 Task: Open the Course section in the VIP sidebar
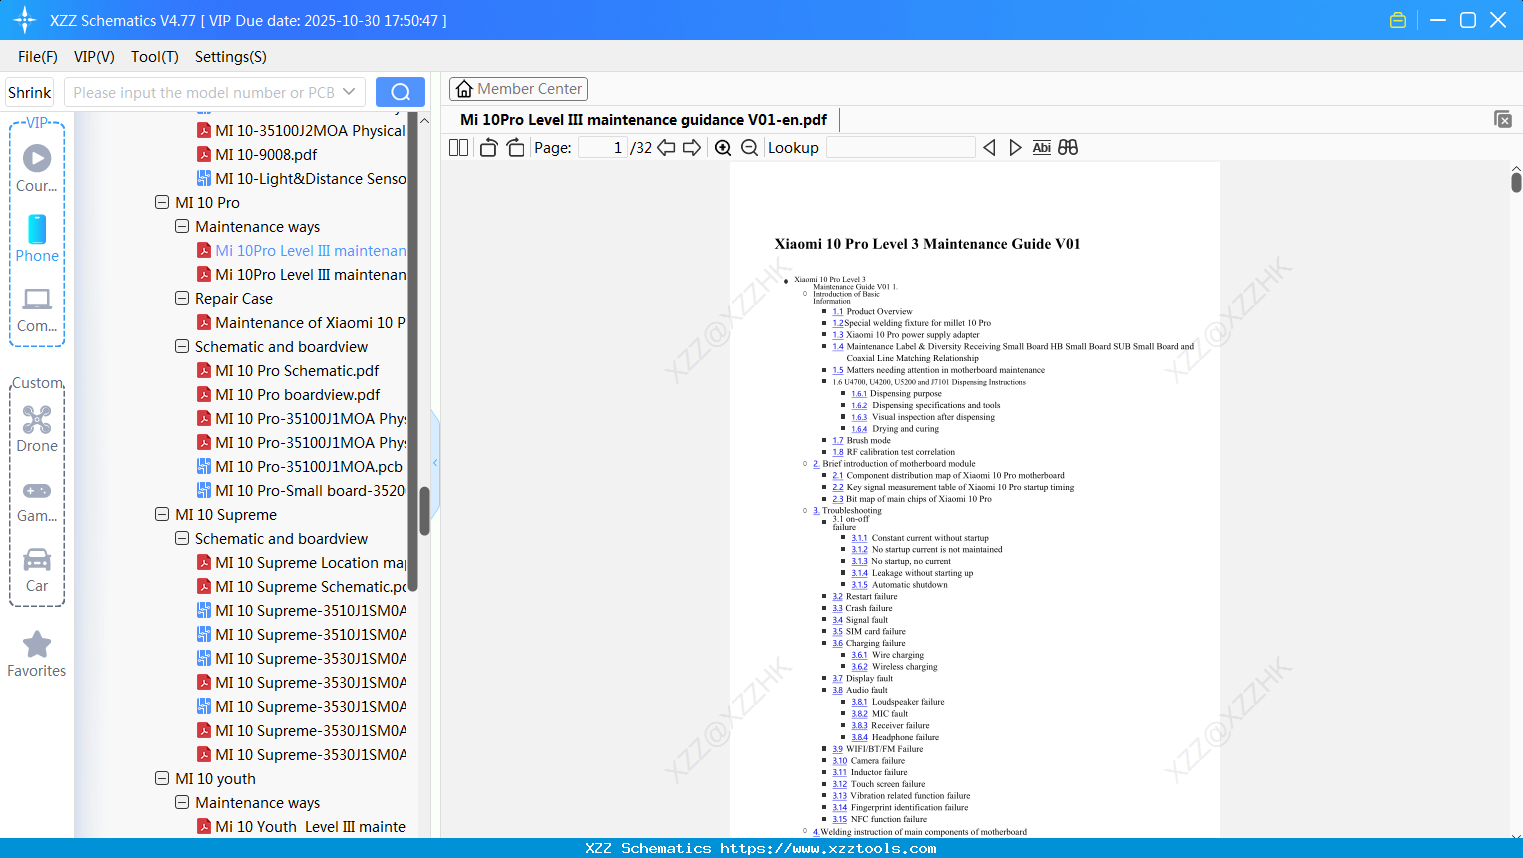tap(37, 169)
